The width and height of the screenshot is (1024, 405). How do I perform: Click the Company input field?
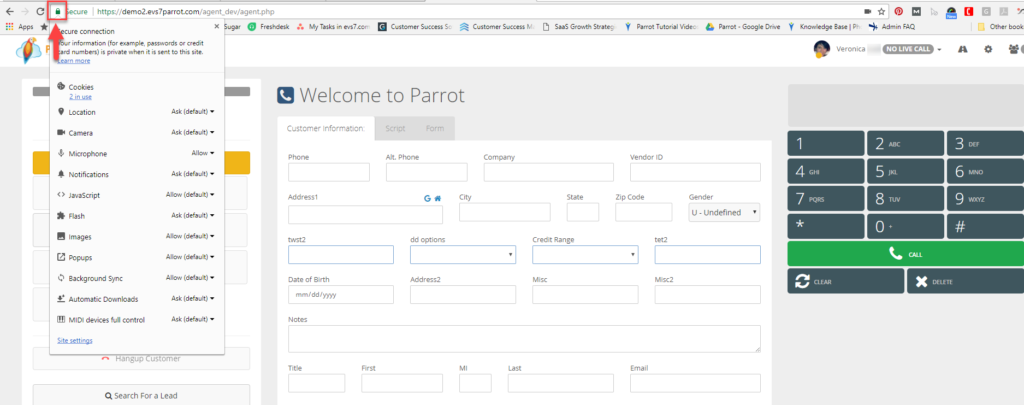[x=549, y=172]
